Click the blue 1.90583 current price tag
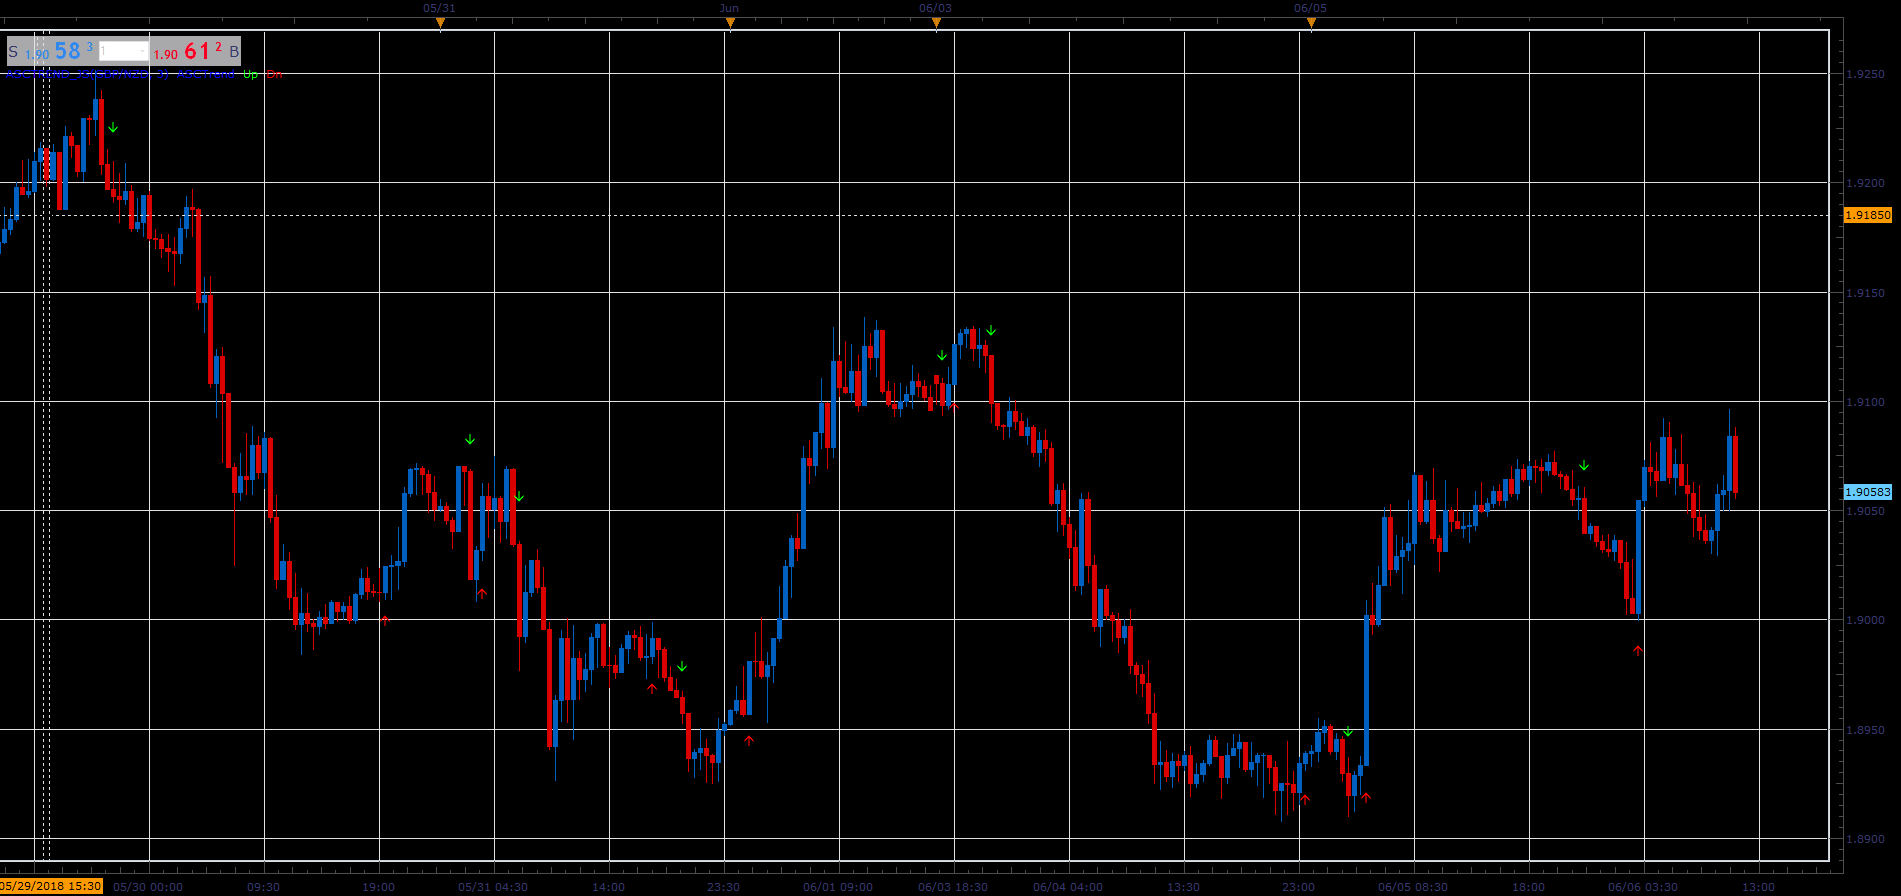Screen dimensions: 1901x896 pyautogui.click(x=1868, y=492)
